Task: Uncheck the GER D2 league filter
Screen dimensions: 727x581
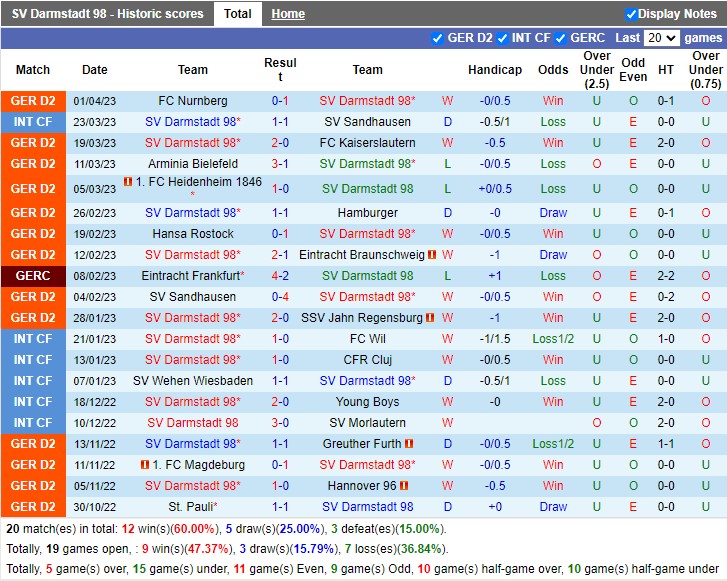Action: click(x=437, y=38)
